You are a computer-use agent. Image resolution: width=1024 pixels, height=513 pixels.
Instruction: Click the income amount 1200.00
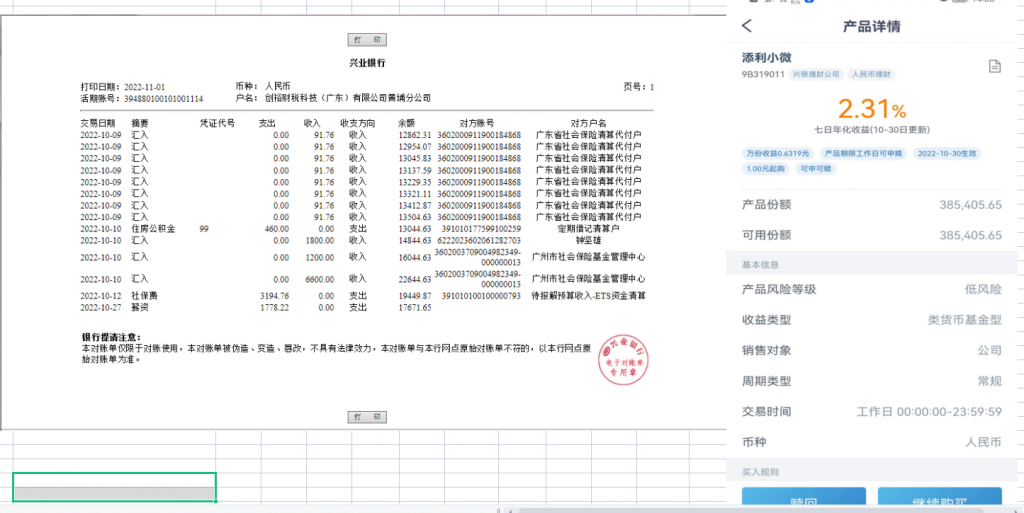pyautogui.click(x=320, y=257)
